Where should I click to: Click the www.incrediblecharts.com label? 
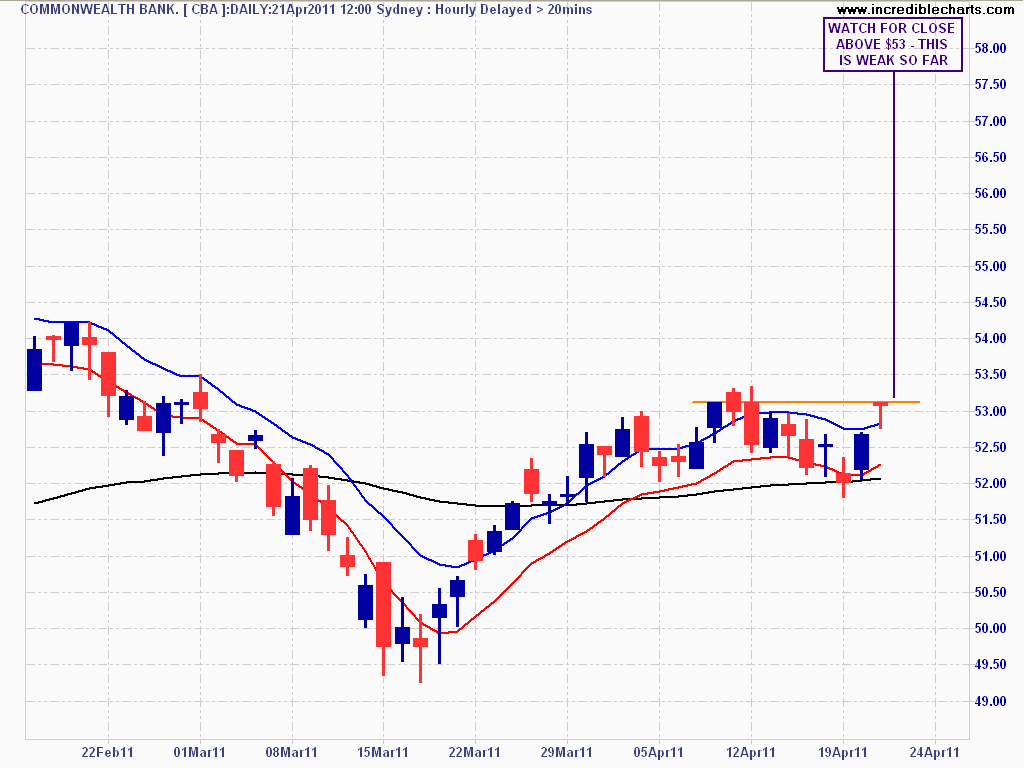(x=925, y=9)
